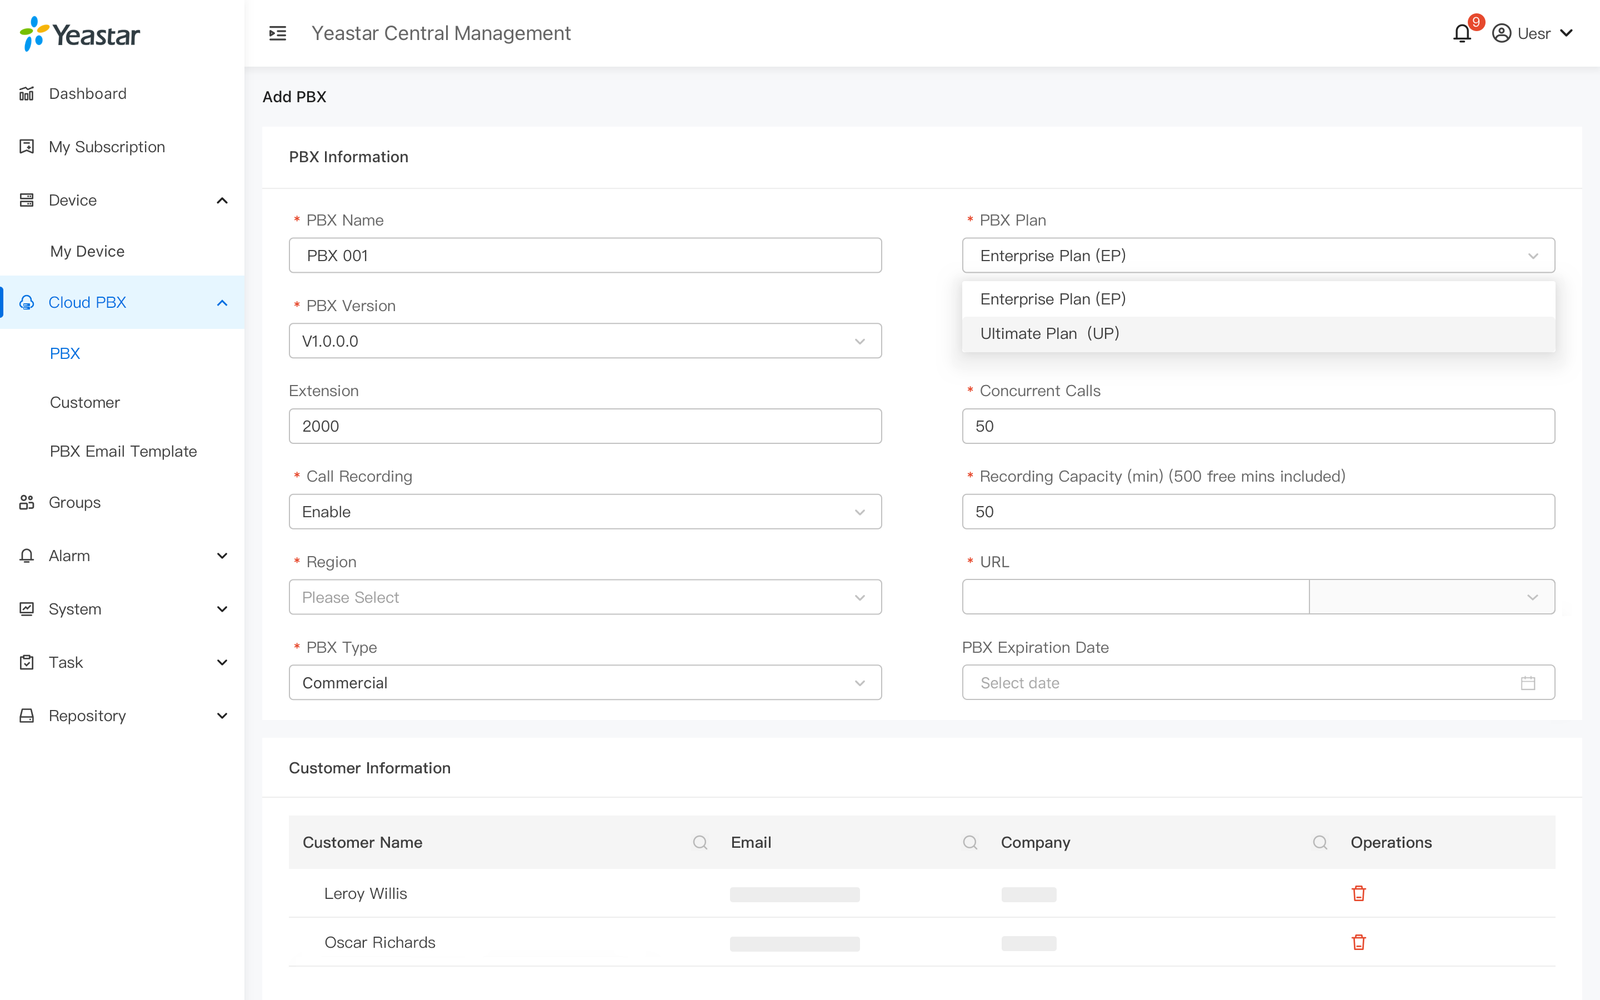The width and height of the screenshot is (1600, 1000).
Task: Collapse the Cloud PBX menu chevron
Action: [222, 303]
